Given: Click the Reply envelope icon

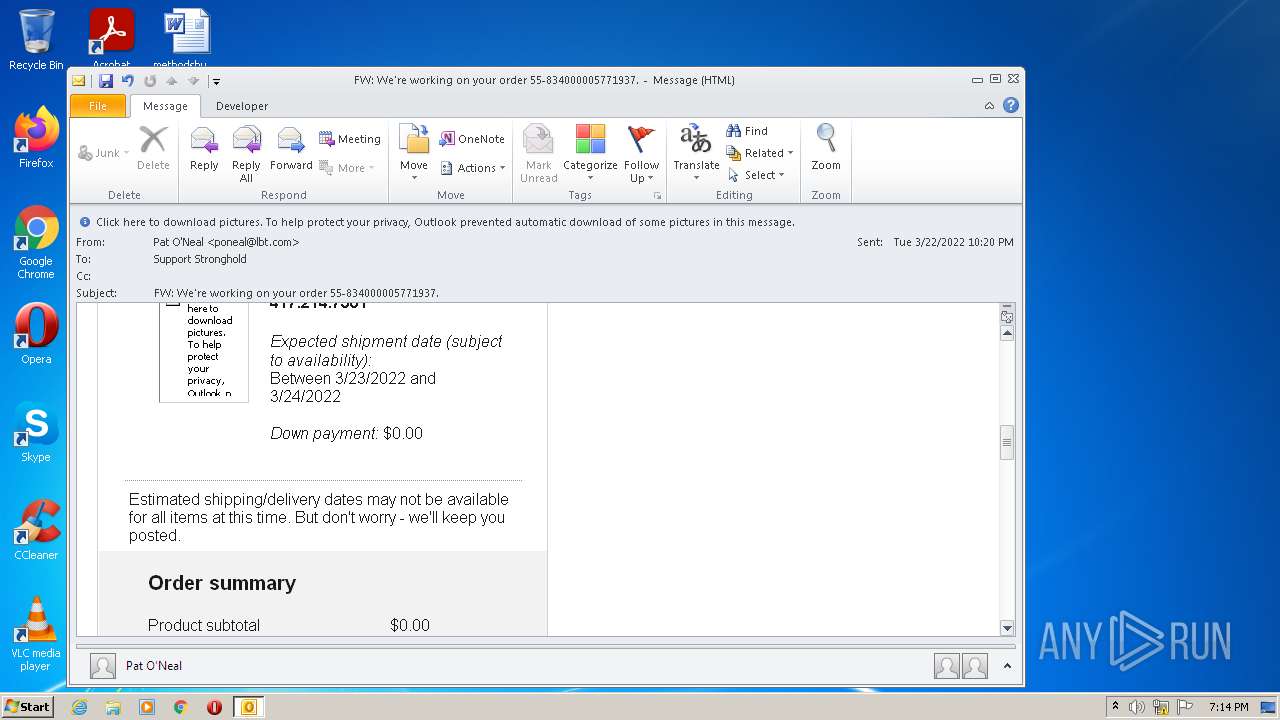Looking at the screenshot, I should 204,150.
